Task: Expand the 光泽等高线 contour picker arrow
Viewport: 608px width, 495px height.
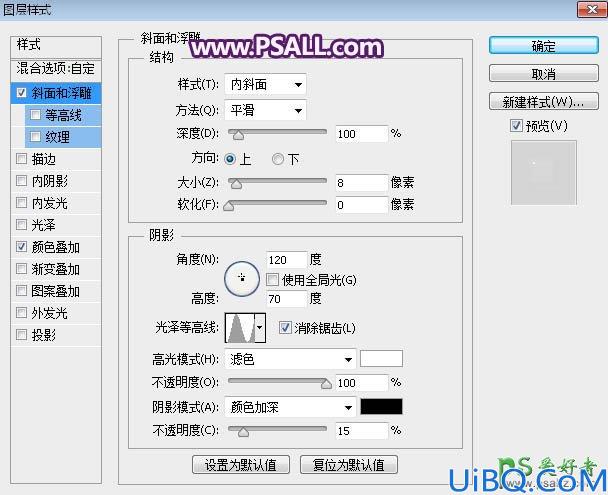Action: (260, 328)
